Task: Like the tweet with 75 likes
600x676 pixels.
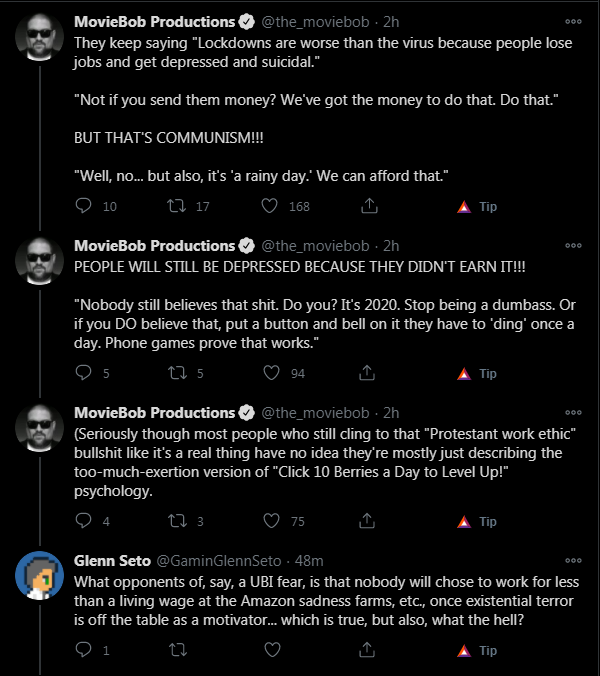Action: click(272, 520)
